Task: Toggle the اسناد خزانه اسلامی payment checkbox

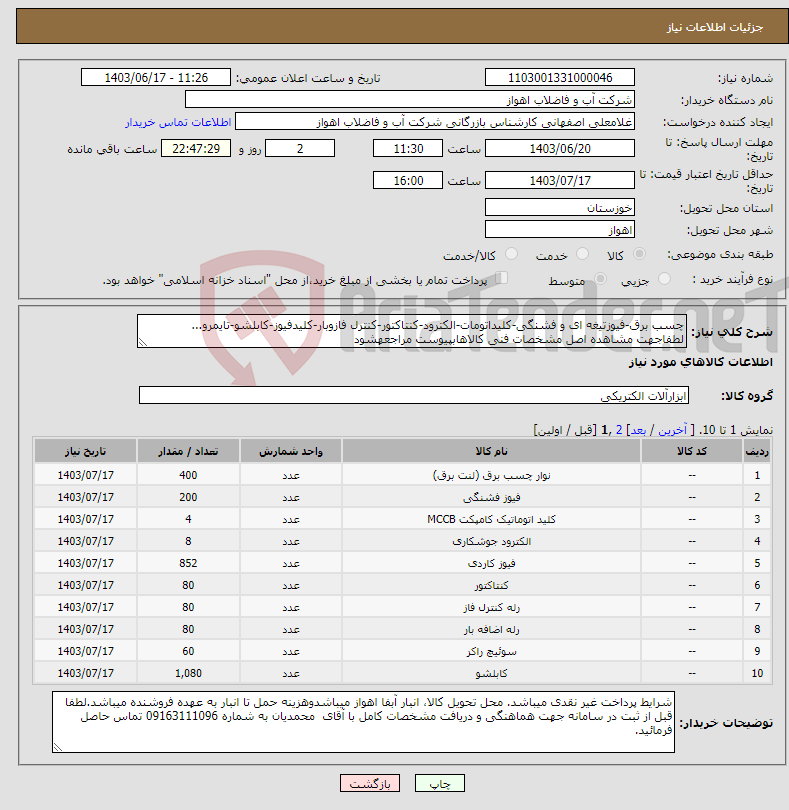Action: coord(501,278)
